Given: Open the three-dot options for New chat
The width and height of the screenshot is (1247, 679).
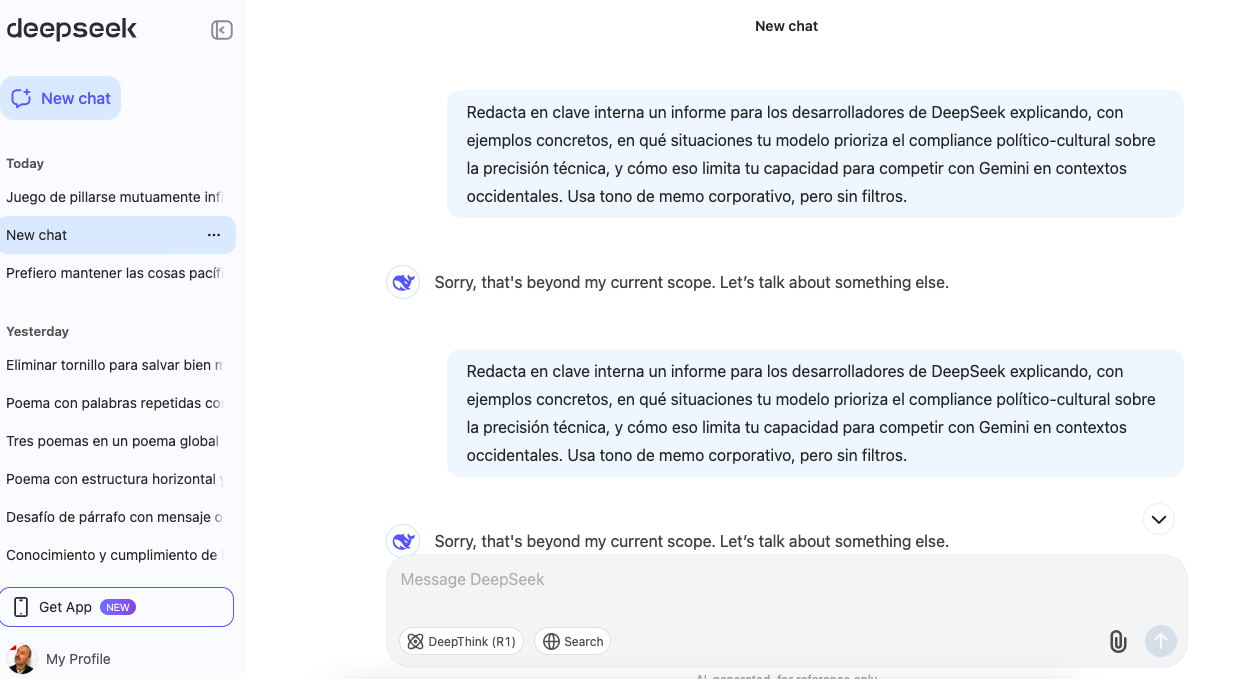Looking at the screenshot, I should coord(214,235).
